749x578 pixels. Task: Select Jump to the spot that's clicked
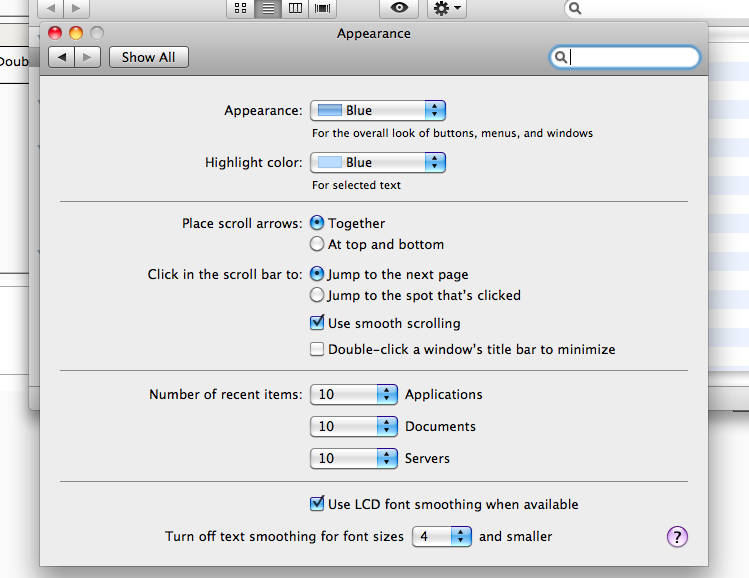317,295
